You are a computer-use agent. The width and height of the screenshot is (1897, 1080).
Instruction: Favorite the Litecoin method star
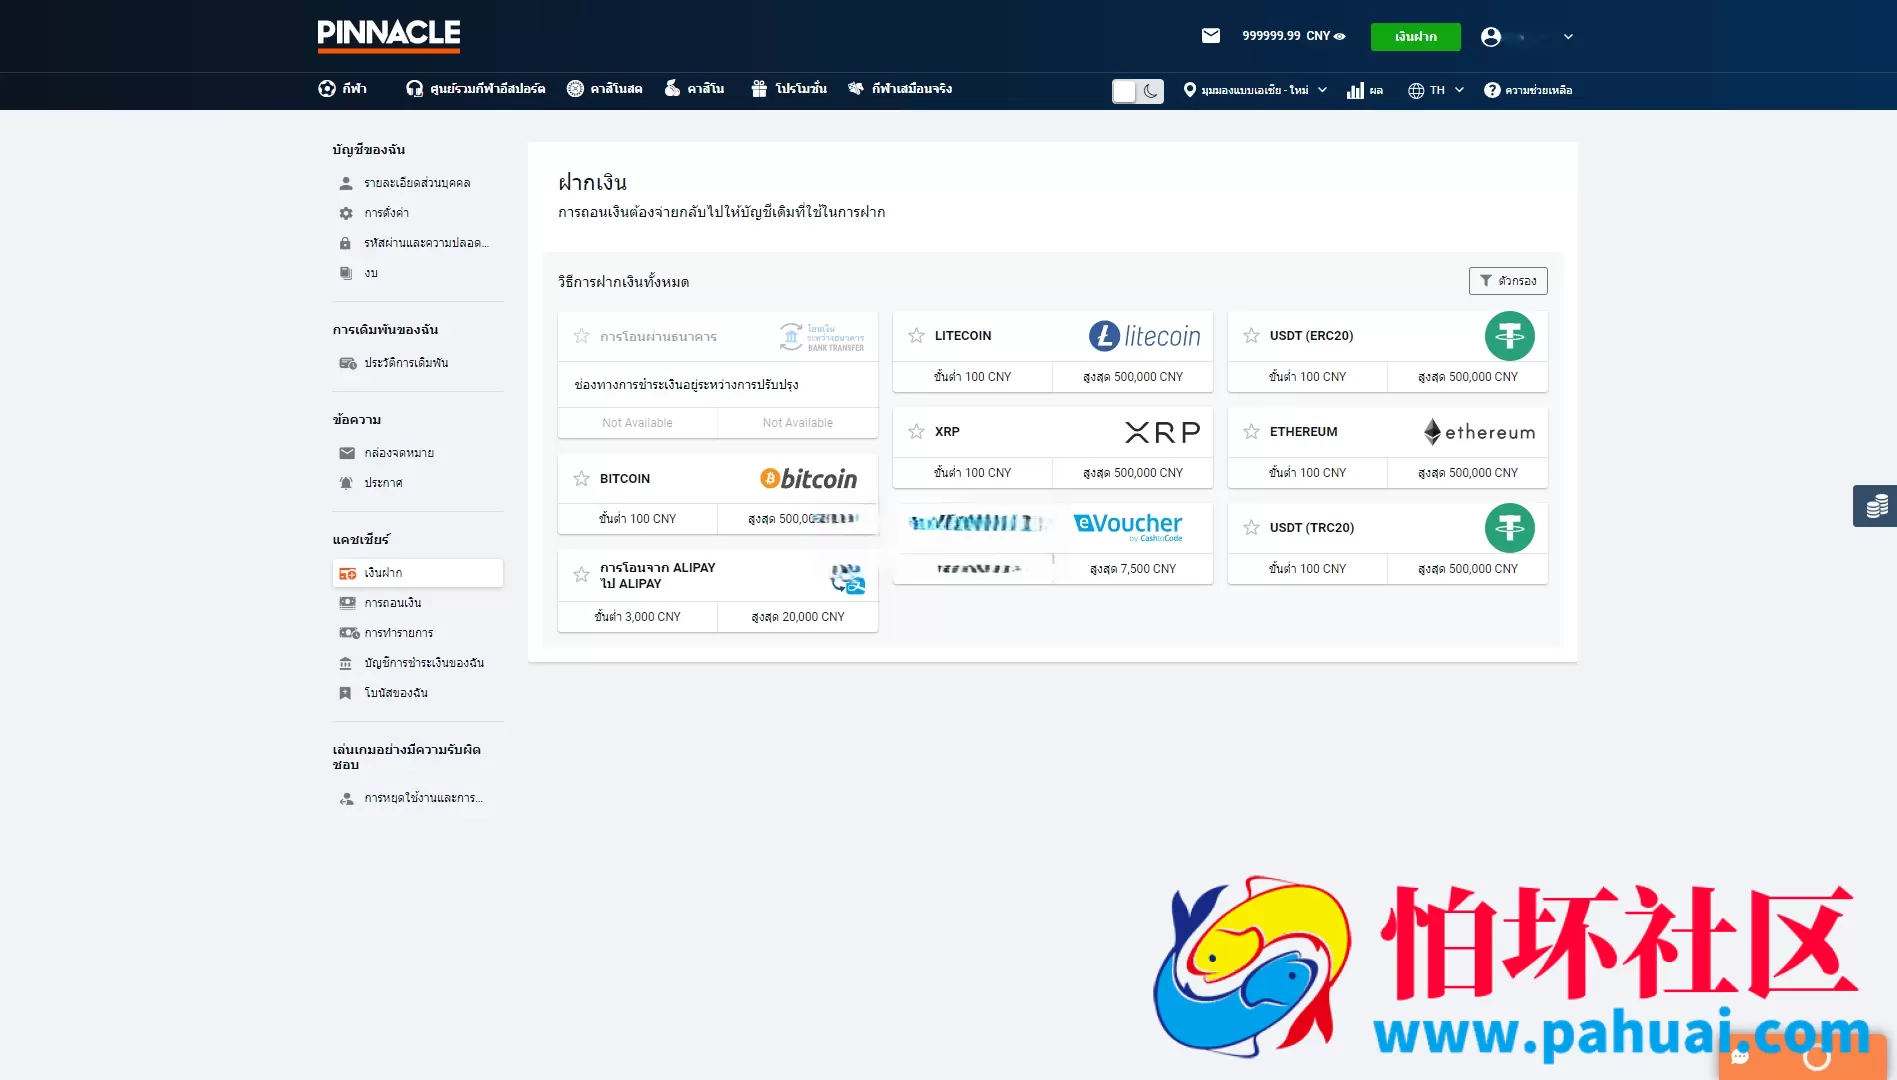tap(916, 336)
